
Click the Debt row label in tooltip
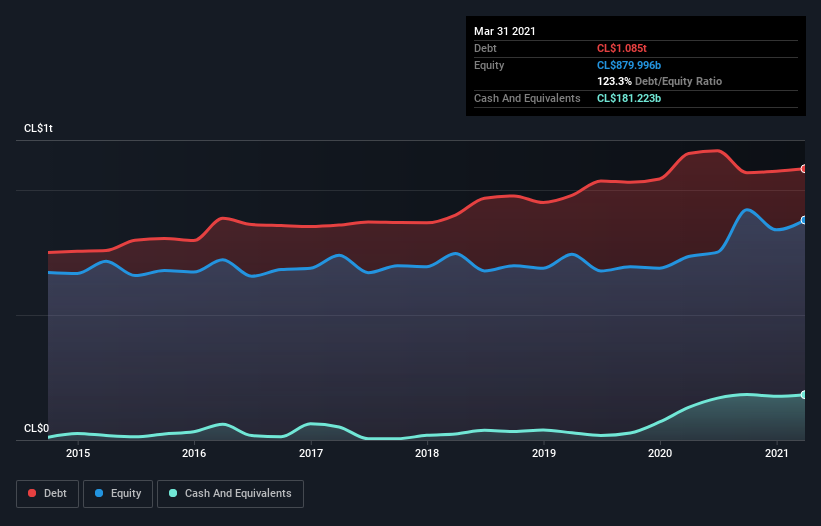coord(485,48)
